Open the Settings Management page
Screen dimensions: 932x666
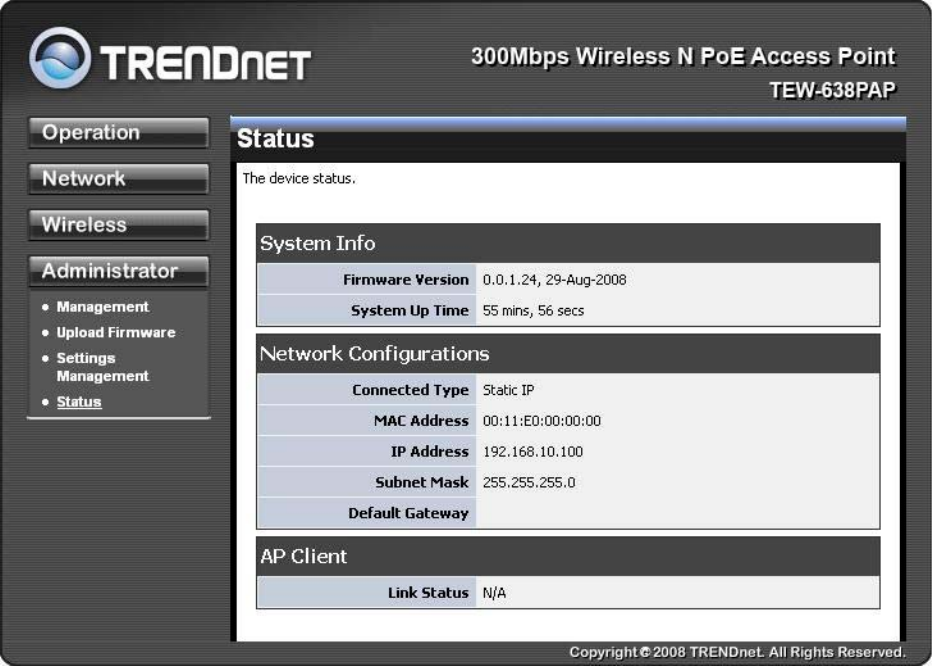coord(102,367)
